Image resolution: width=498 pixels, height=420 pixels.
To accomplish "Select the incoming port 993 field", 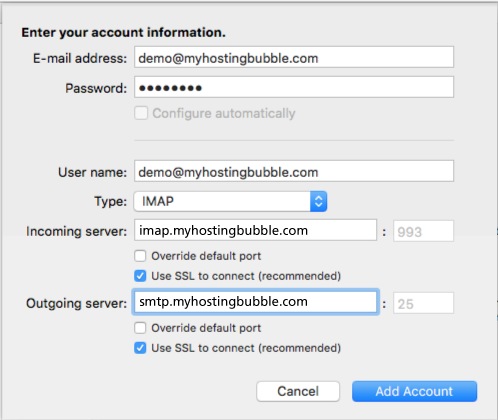I will point(423,231).
